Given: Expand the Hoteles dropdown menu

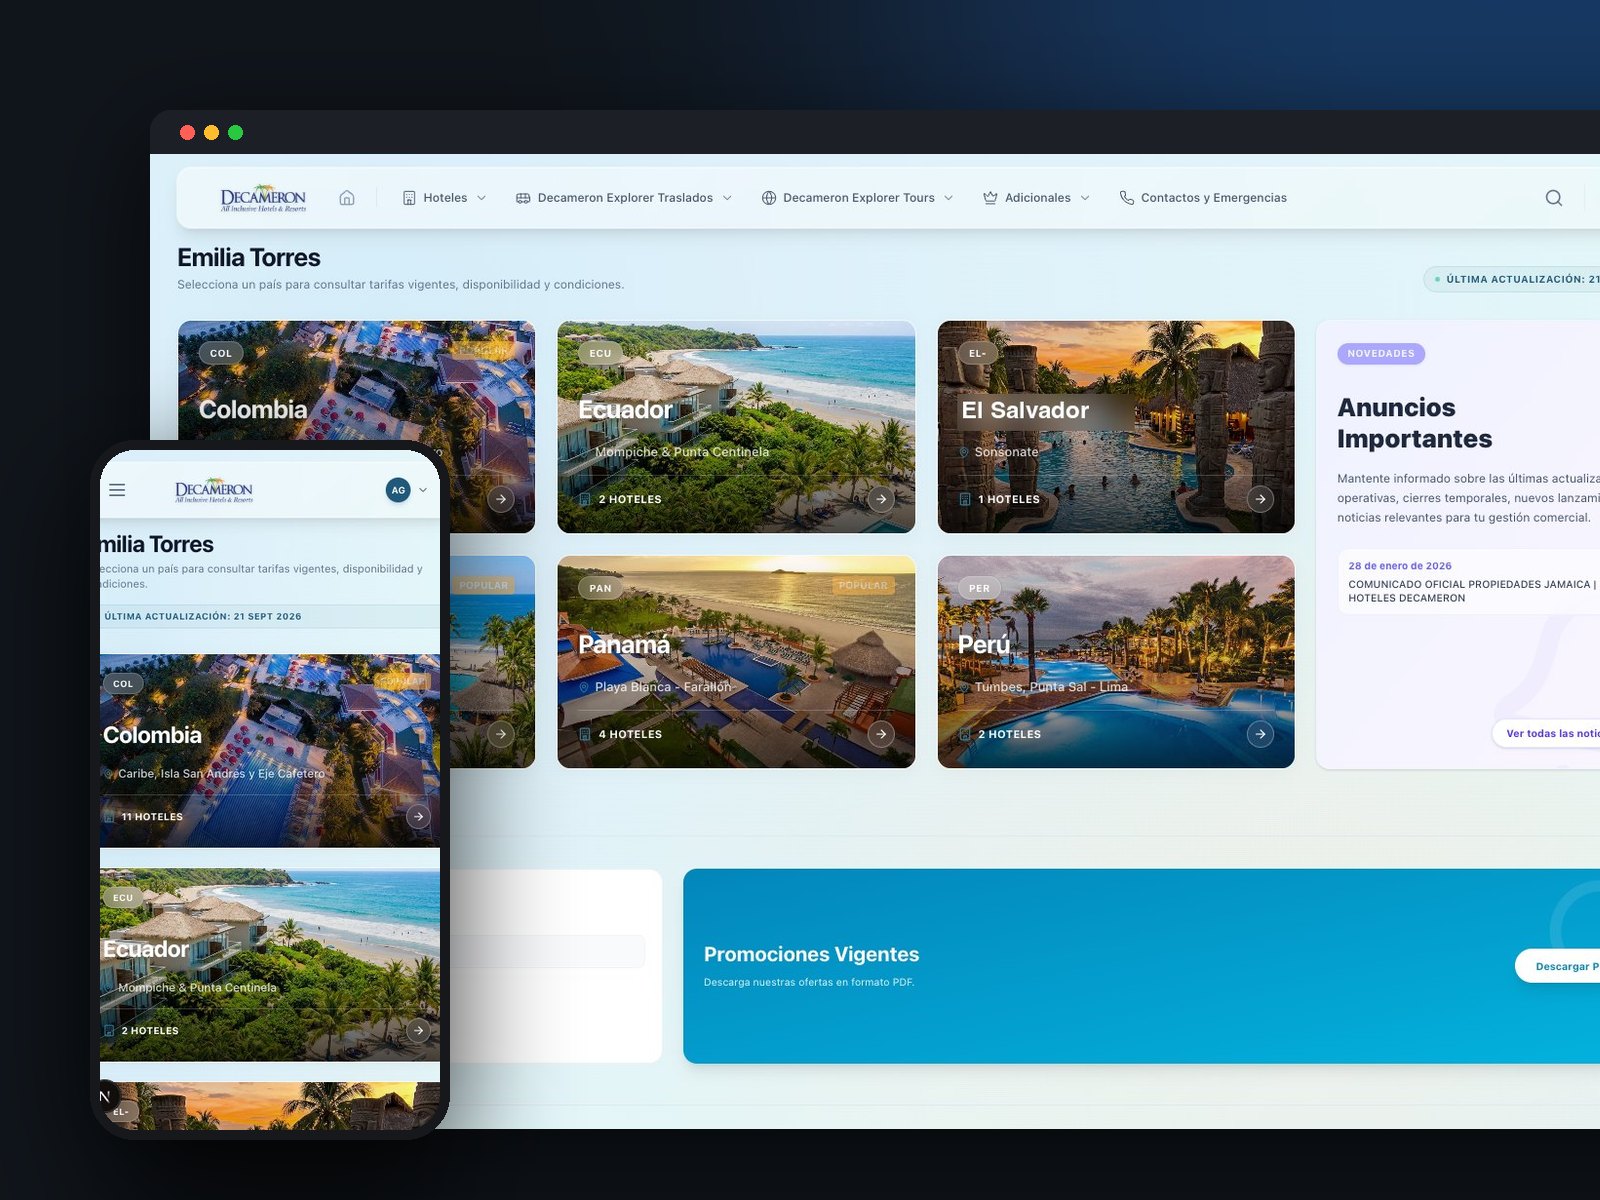Looking at the screenshot, I should click(x=444, y=198).
